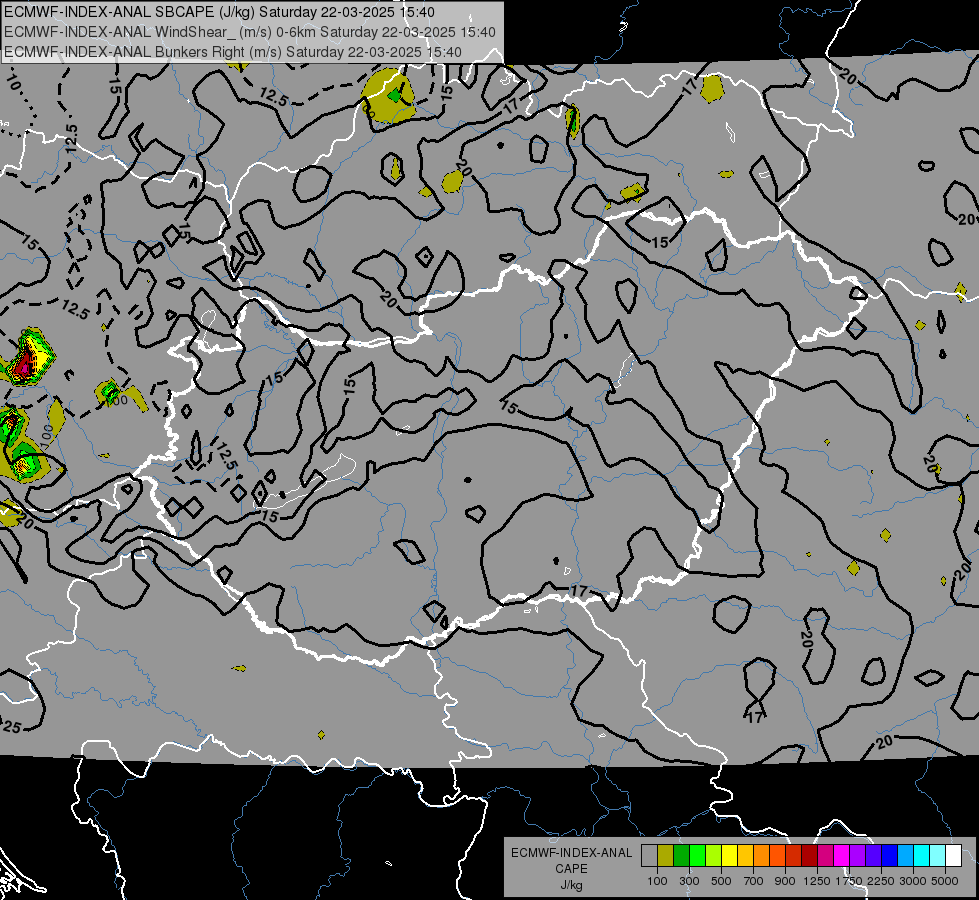Click the 2250 value under the color scale

pyautogui.click(x=881, y=881)
